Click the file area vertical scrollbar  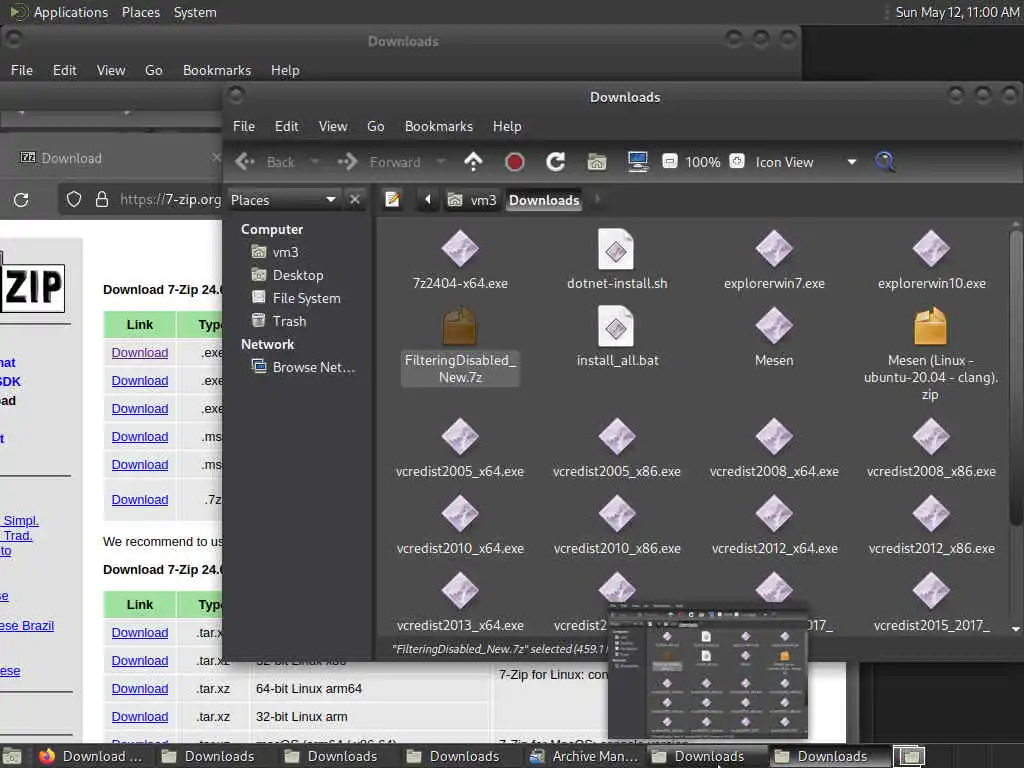click(1016, 376)
